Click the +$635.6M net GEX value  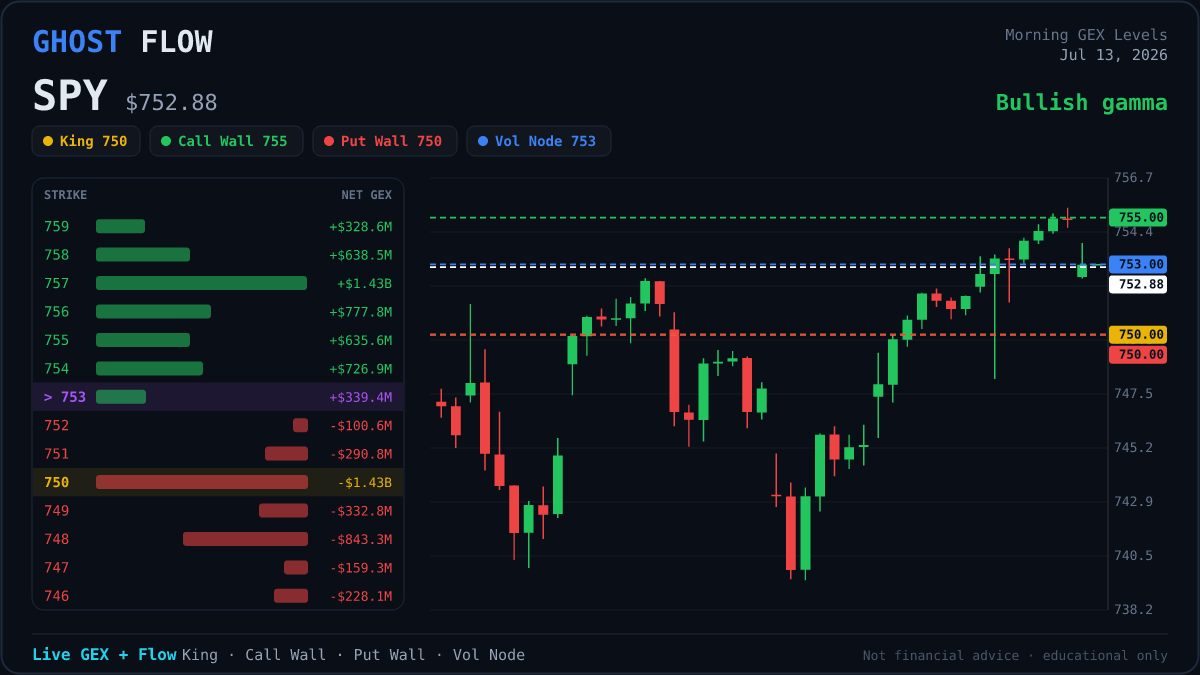360,340
